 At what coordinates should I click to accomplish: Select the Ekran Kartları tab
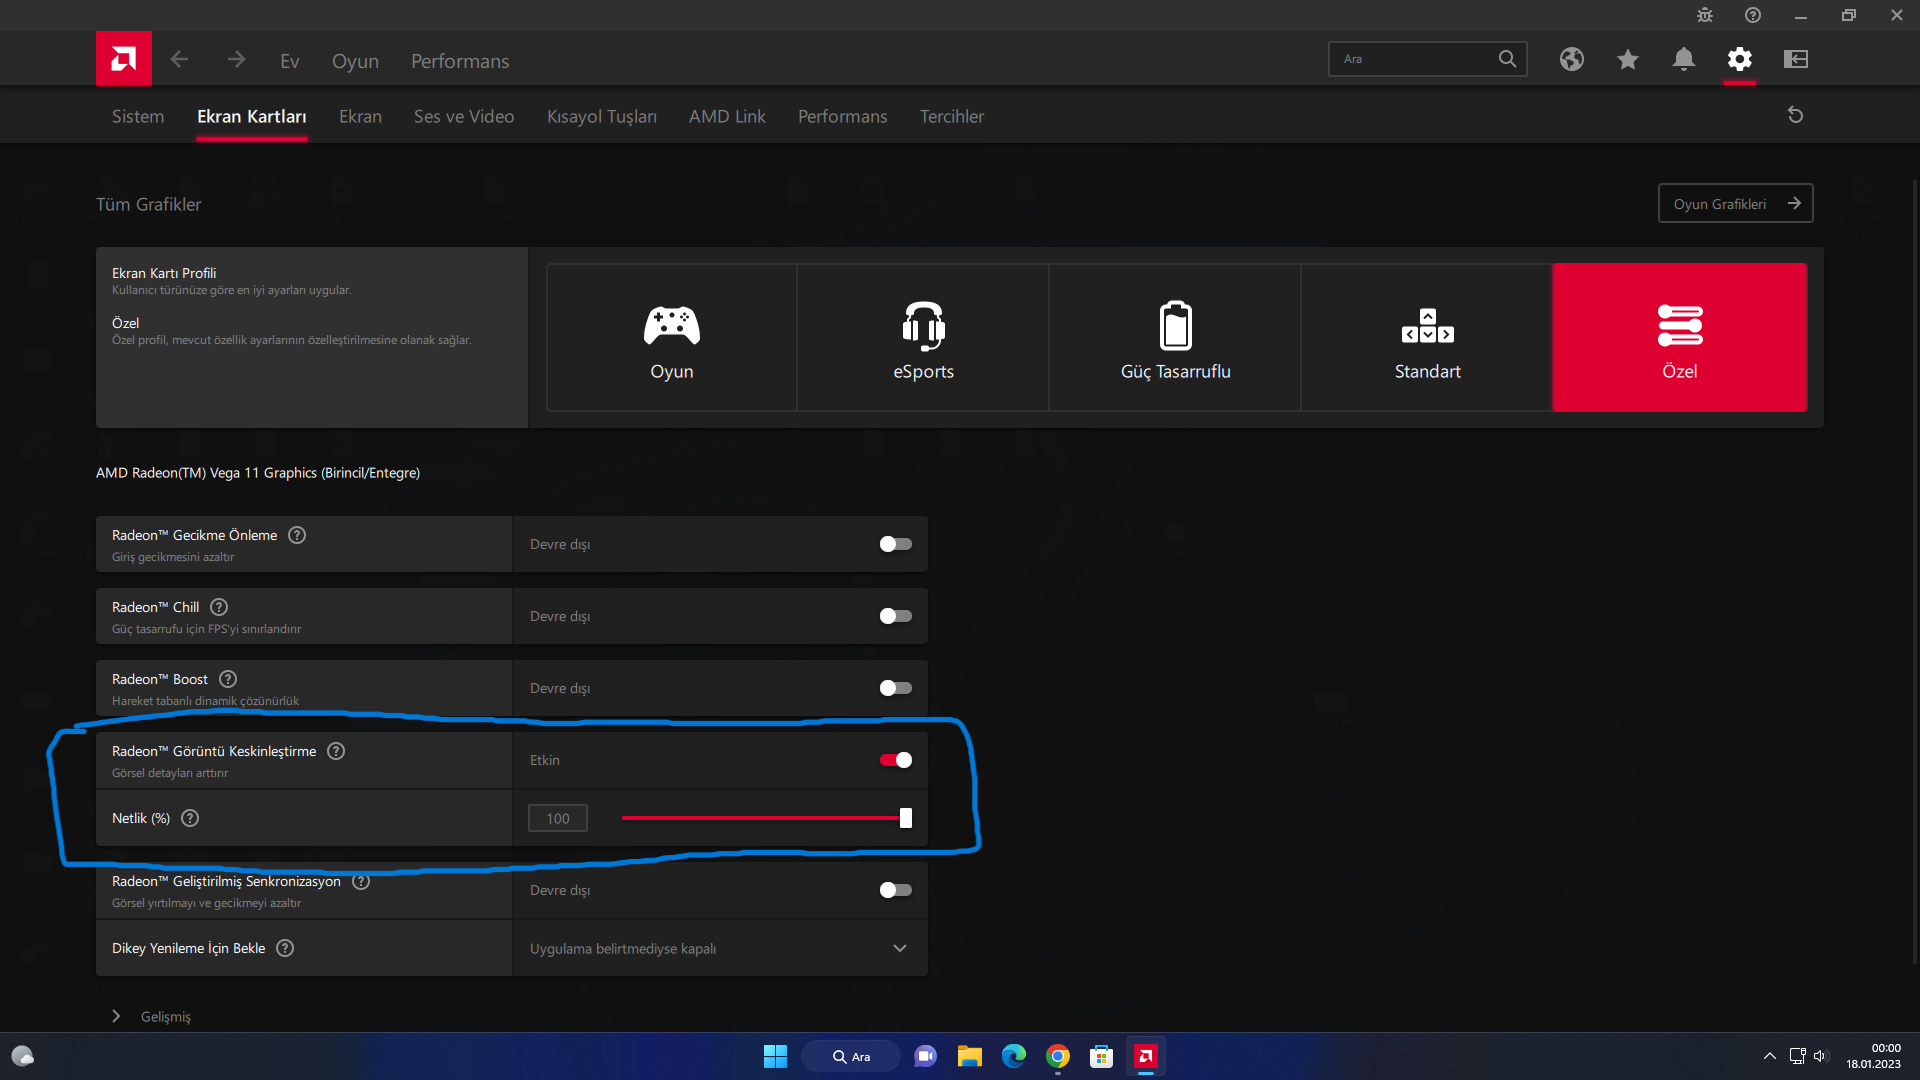252,116
